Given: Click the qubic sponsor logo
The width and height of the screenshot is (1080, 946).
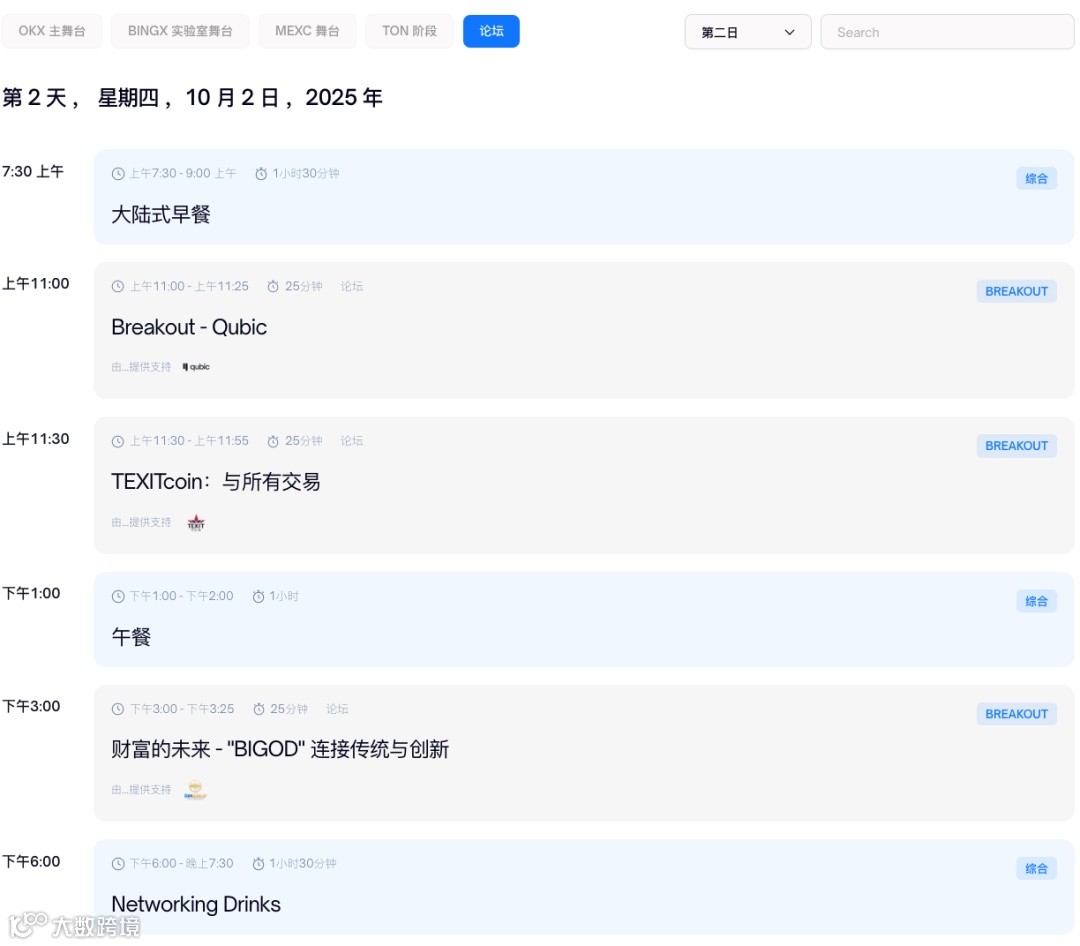Looking at the screenshot, I should point(196,367).
